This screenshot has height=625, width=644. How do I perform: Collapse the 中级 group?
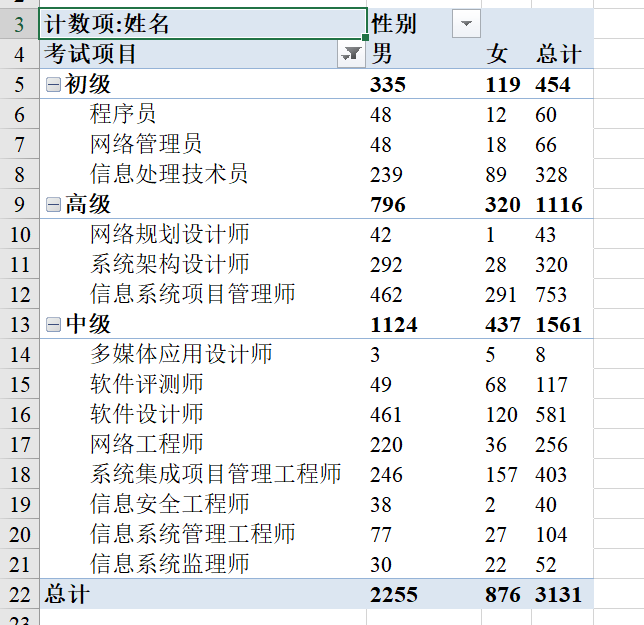click(x=53, y=325)
